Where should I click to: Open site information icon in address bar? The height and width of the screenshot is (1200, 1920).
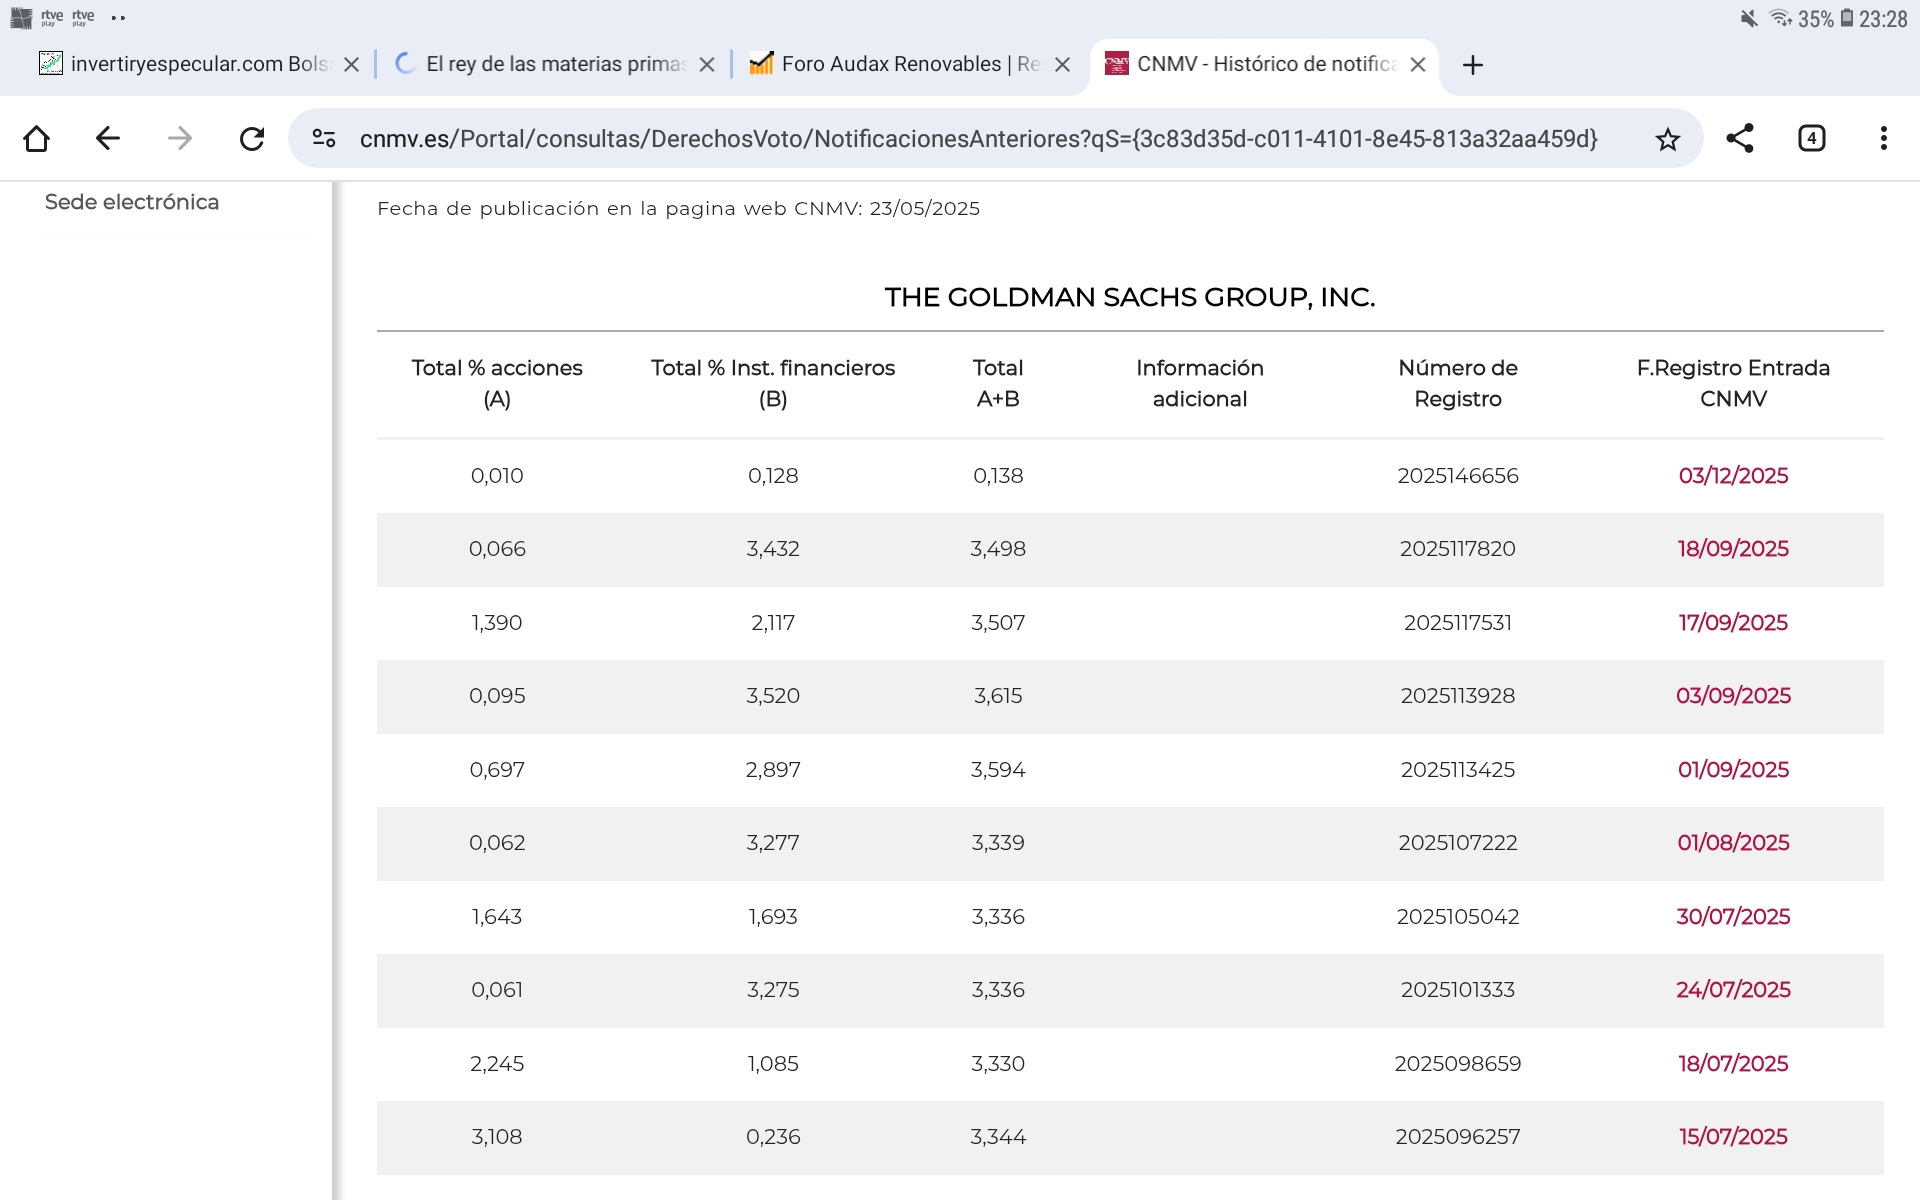click(324, 138)
